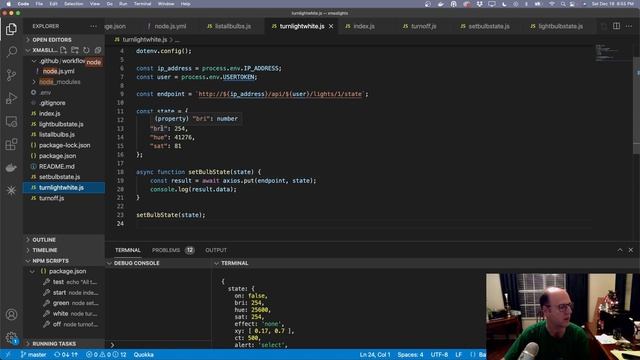Refresh the explorer file tree
The width and height of the screenshot is (640, 360).
[86, 50]
